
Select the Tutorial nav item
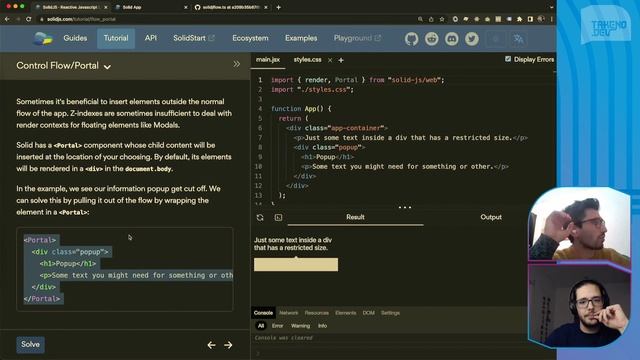click(116, 38)
